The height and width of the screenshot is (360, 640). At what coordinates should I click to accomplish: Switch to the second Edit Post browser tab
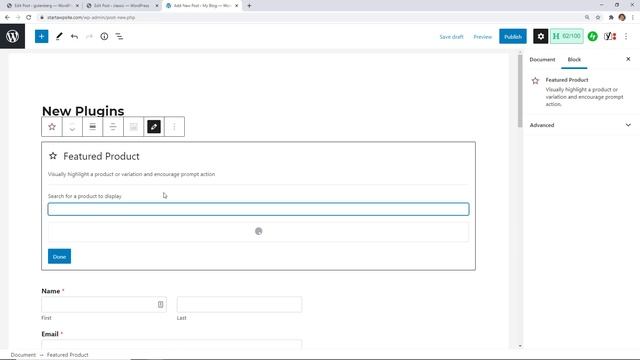[122, 6]
